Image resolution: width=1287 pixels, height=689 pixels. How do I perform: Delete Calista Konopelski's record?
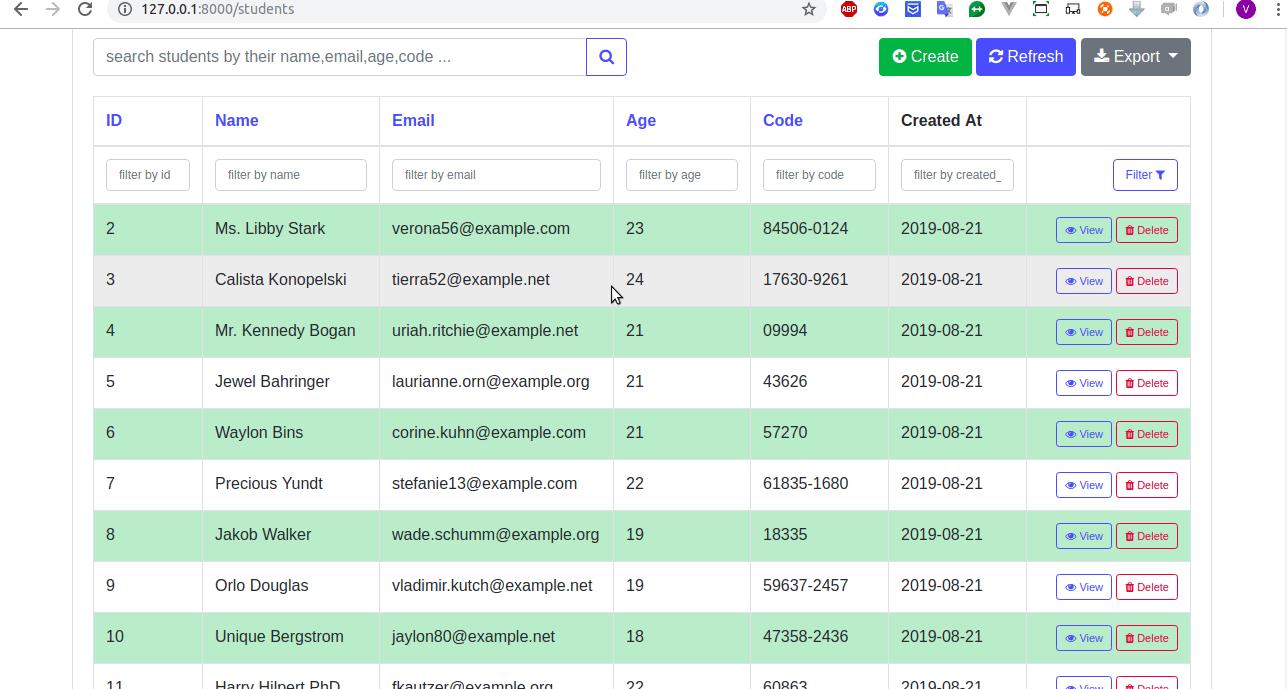point(1146,281)
